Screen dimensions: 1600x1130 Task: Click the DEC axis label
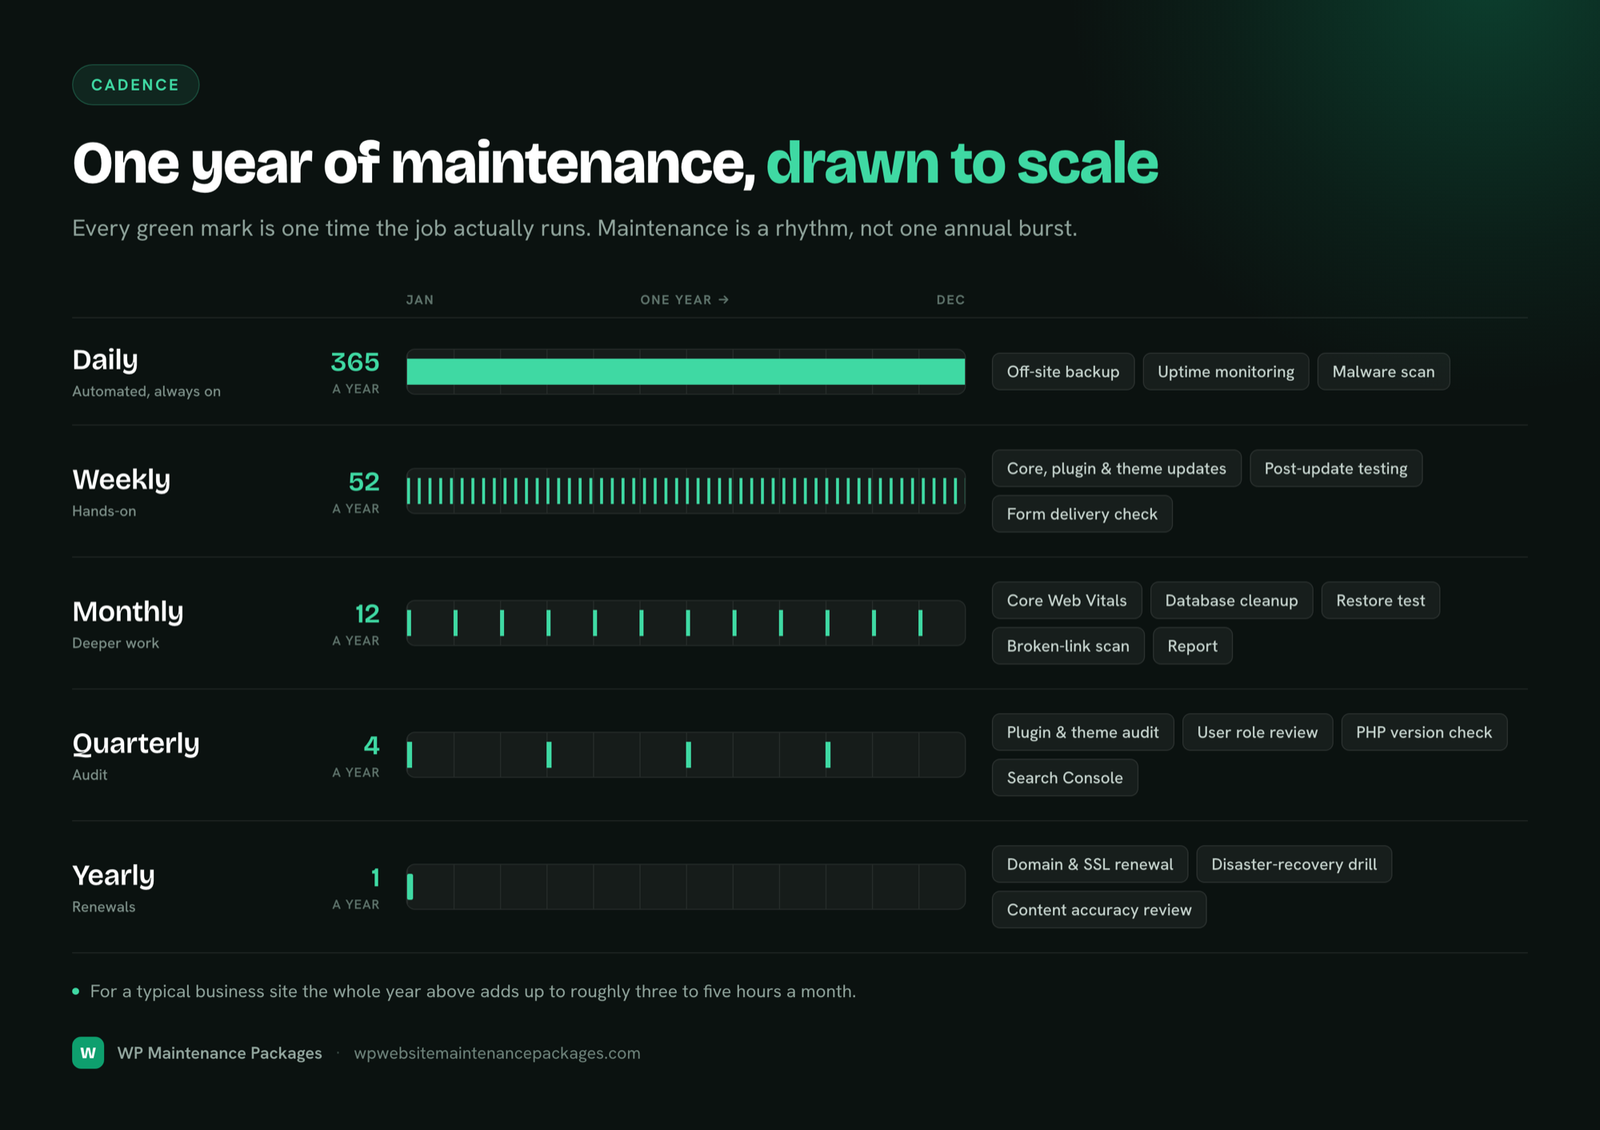tap(950, 300)
